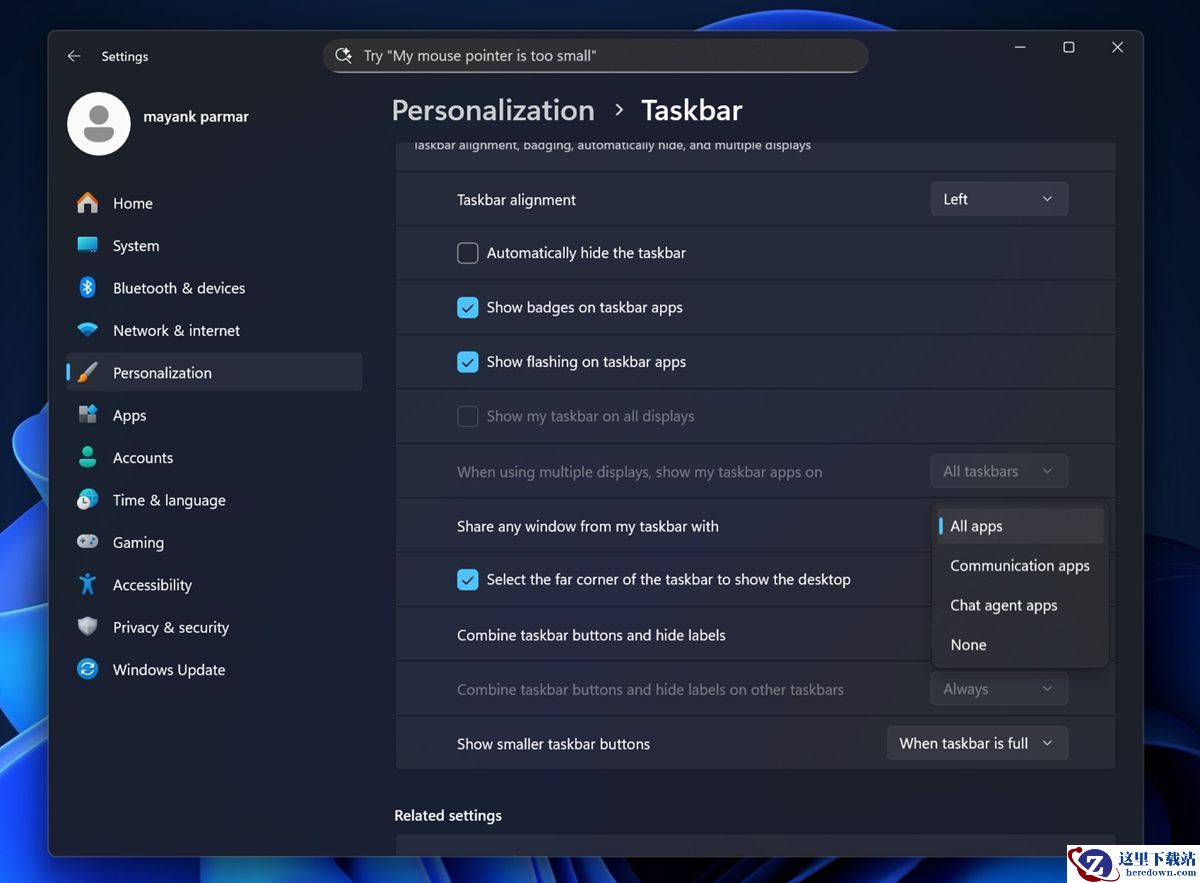Select the Network & internet Wi-Fi icon
The width and height of the screenshot is (1200, 883).
[x=88, y=330]
